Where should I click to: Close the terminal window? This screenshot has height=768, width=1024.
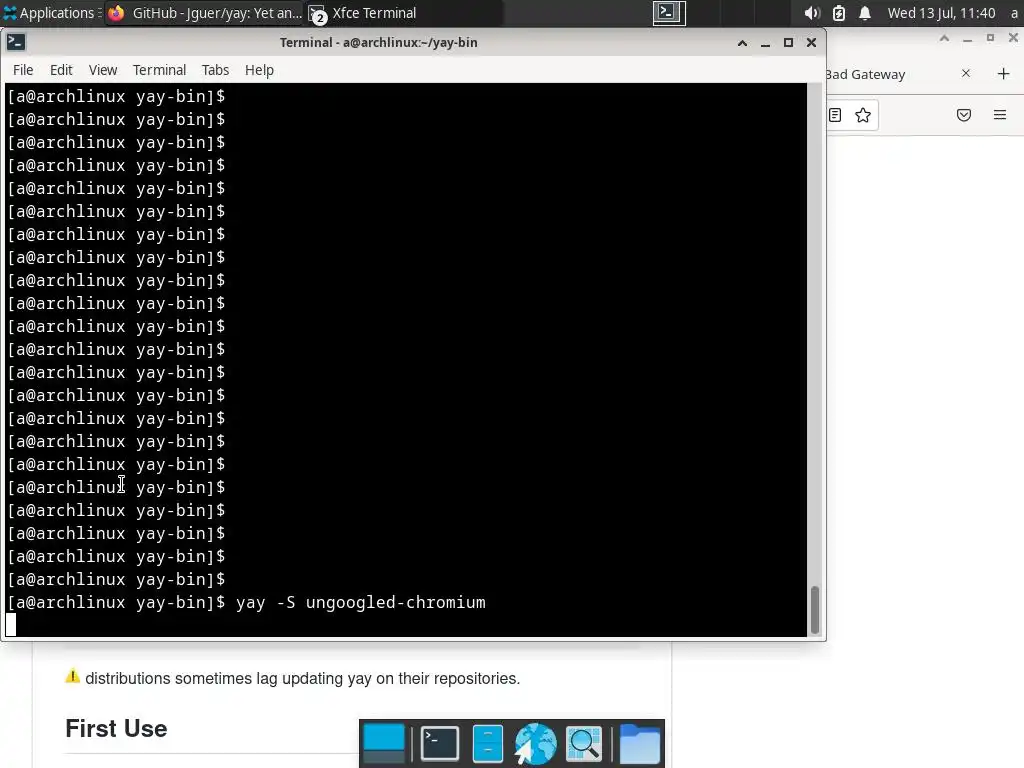(811, 42)
